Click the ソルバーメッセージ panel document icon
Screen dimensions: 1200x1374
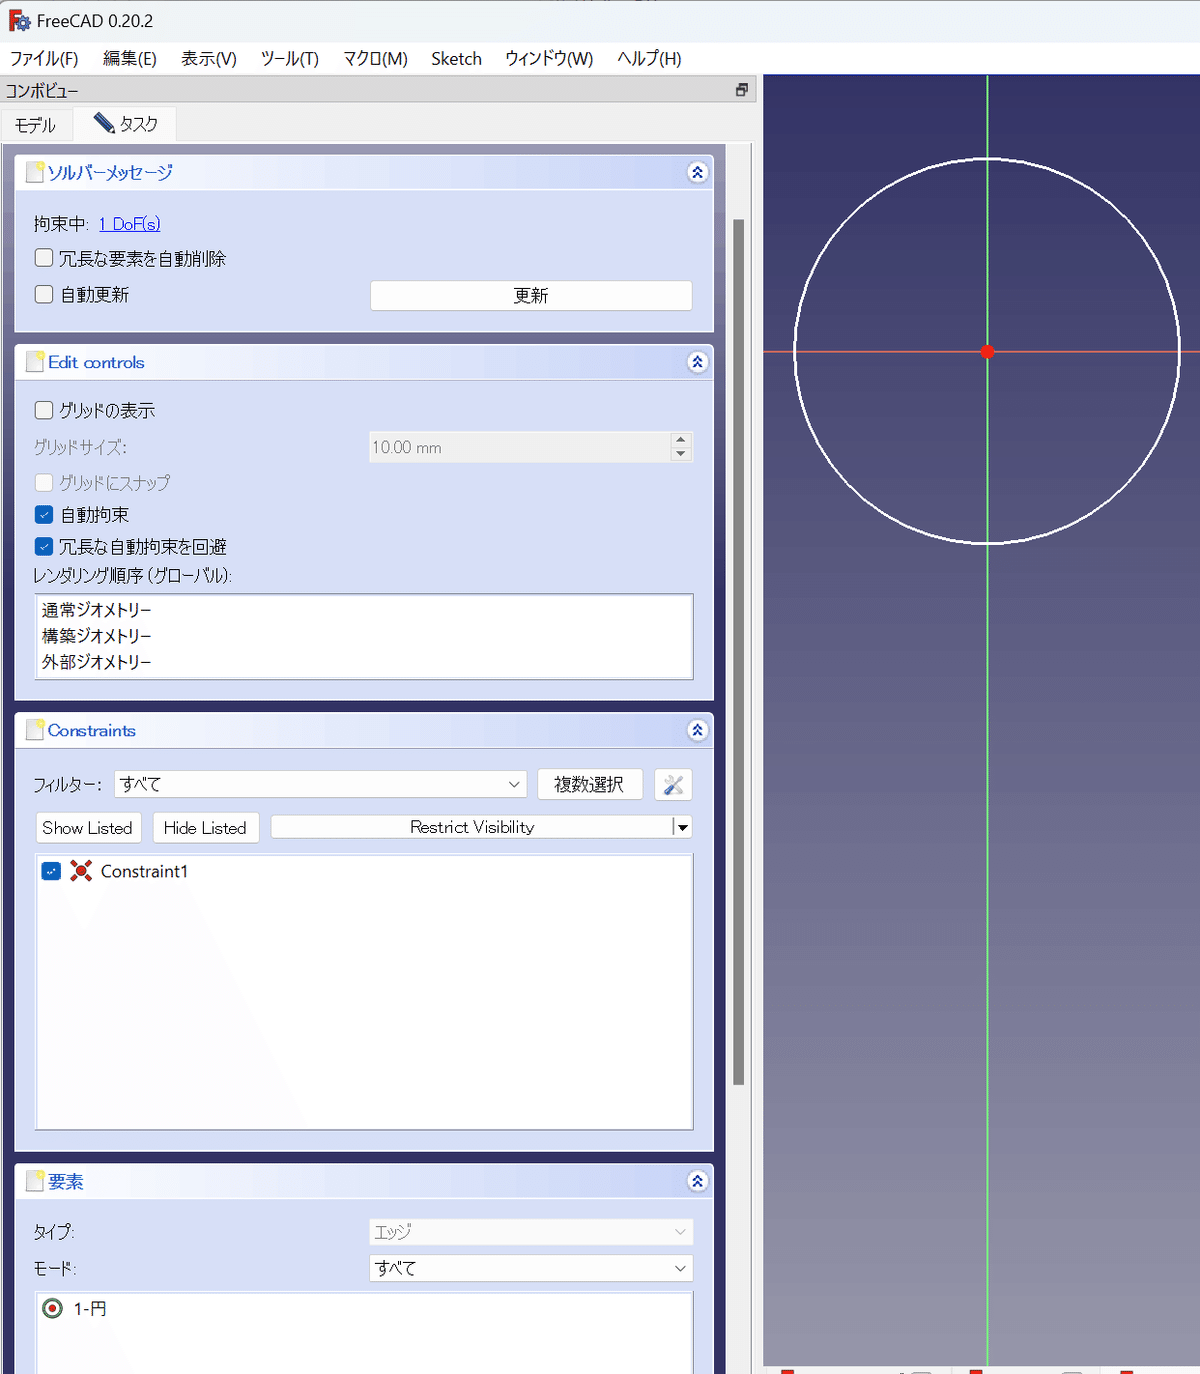point(33,171)
